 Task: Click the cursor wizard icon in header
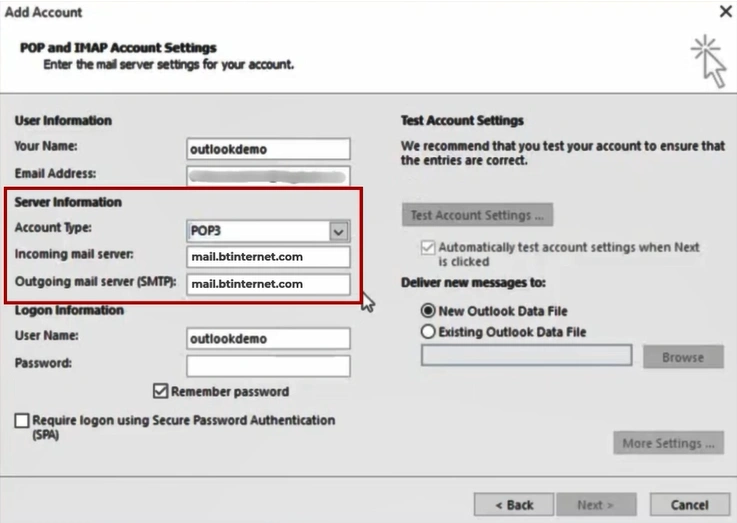[x=709, y=61]
